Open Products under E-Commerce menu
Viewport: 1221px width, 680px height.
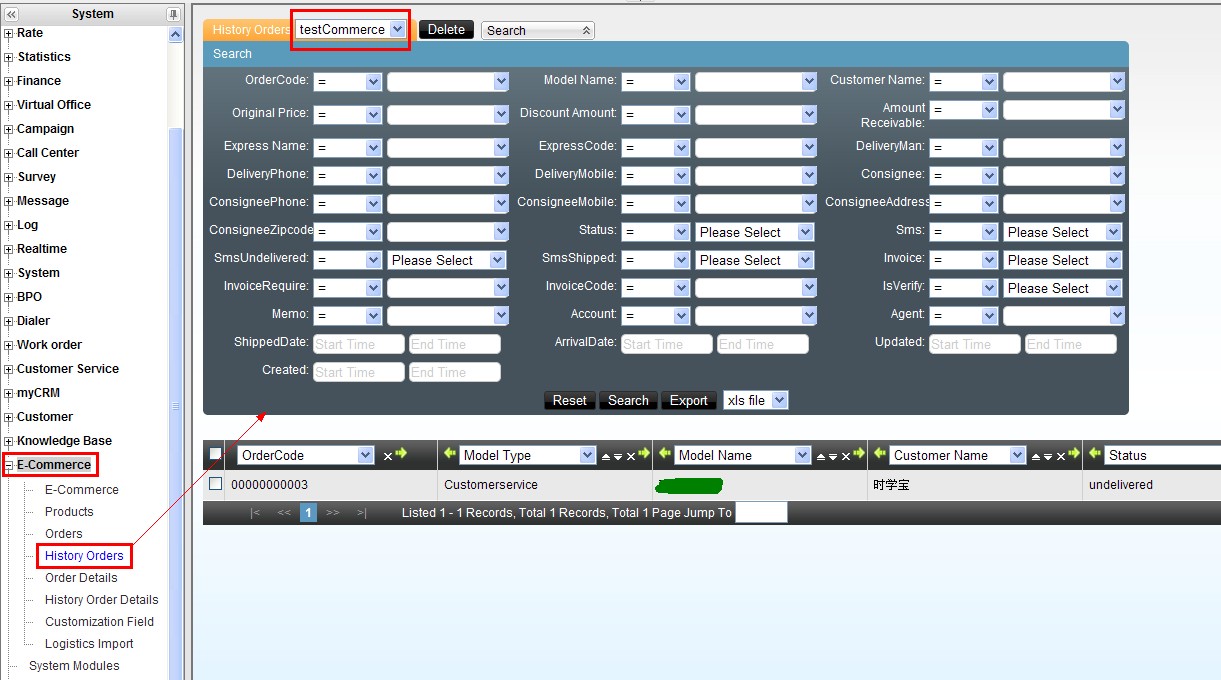69,512
